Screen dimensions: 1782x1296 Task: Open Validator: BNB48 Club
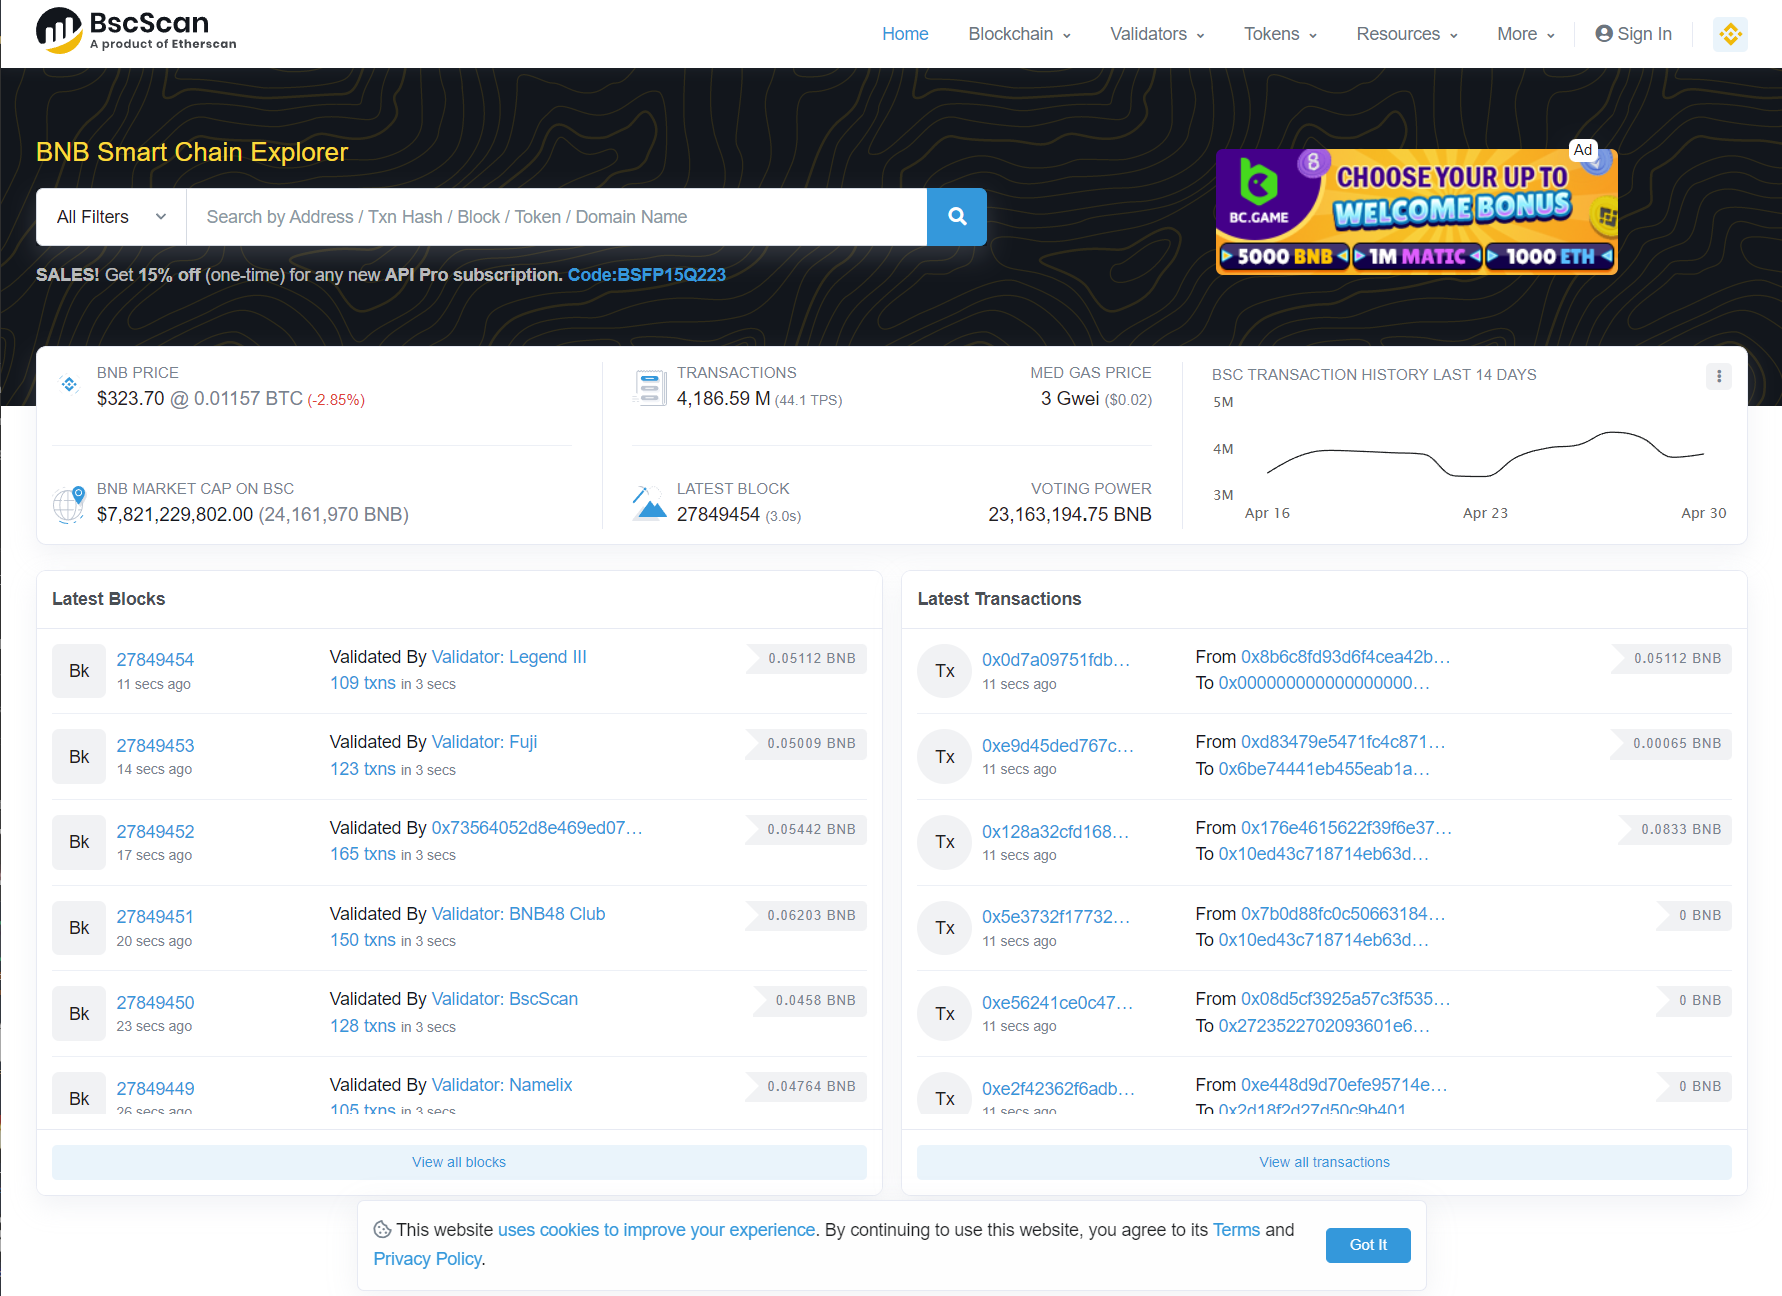[x=518, y=914]
